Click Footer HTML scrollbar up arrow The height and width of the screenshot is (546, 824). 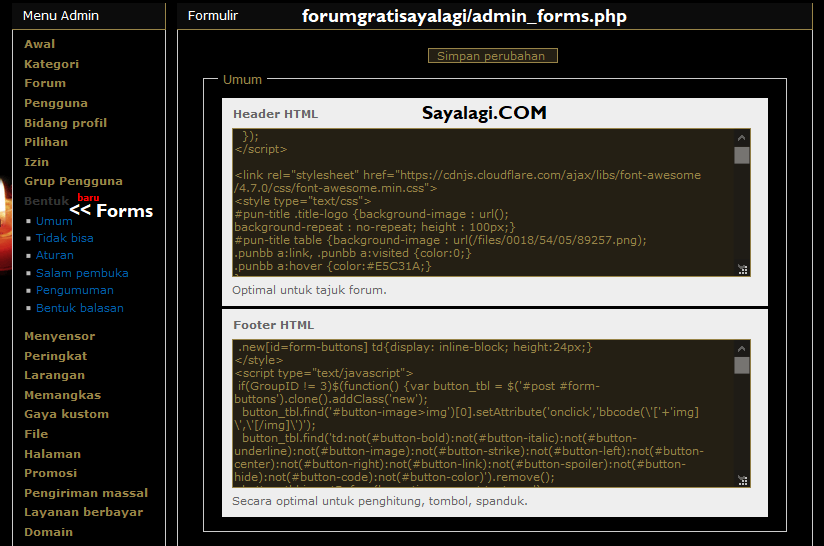(x=741, y=348)
